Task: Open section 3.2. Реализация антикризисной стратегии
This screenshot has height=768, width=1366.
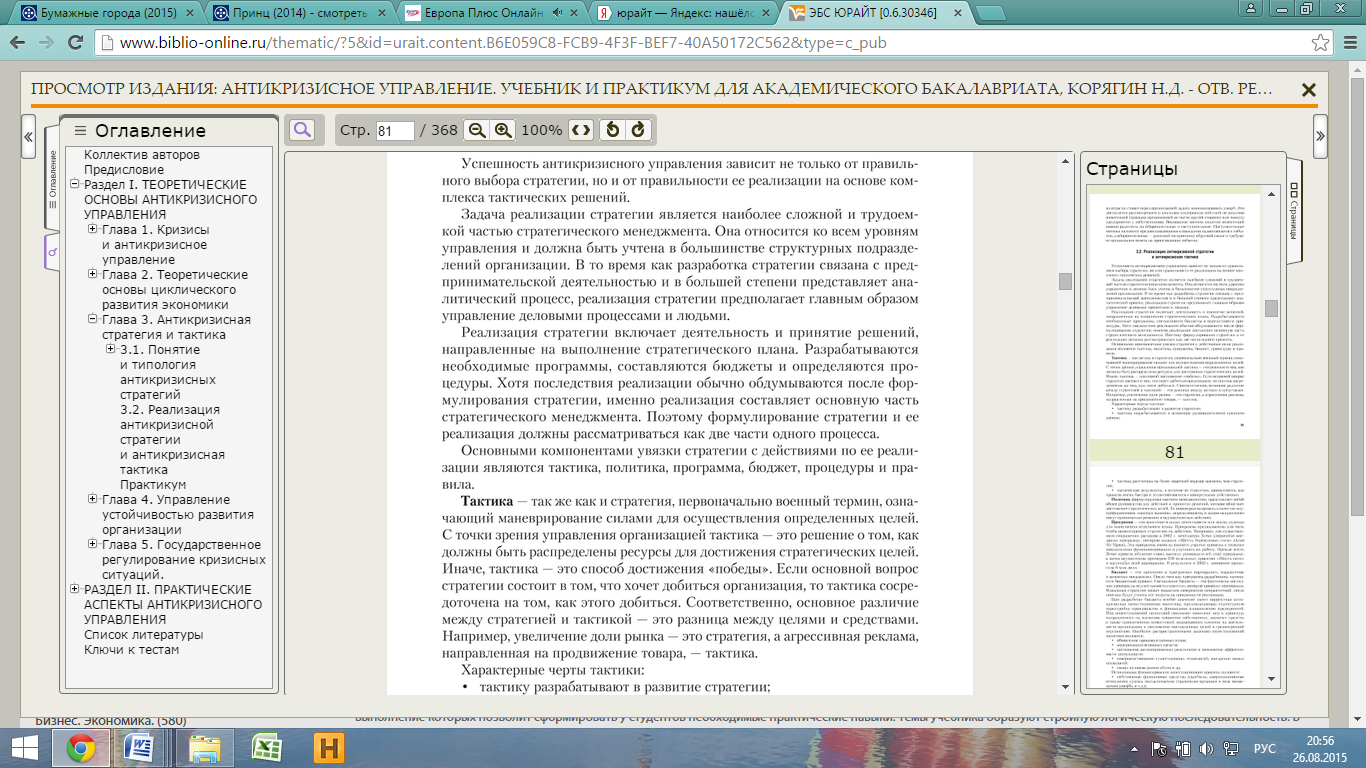Action: click(x=172, y=440)
